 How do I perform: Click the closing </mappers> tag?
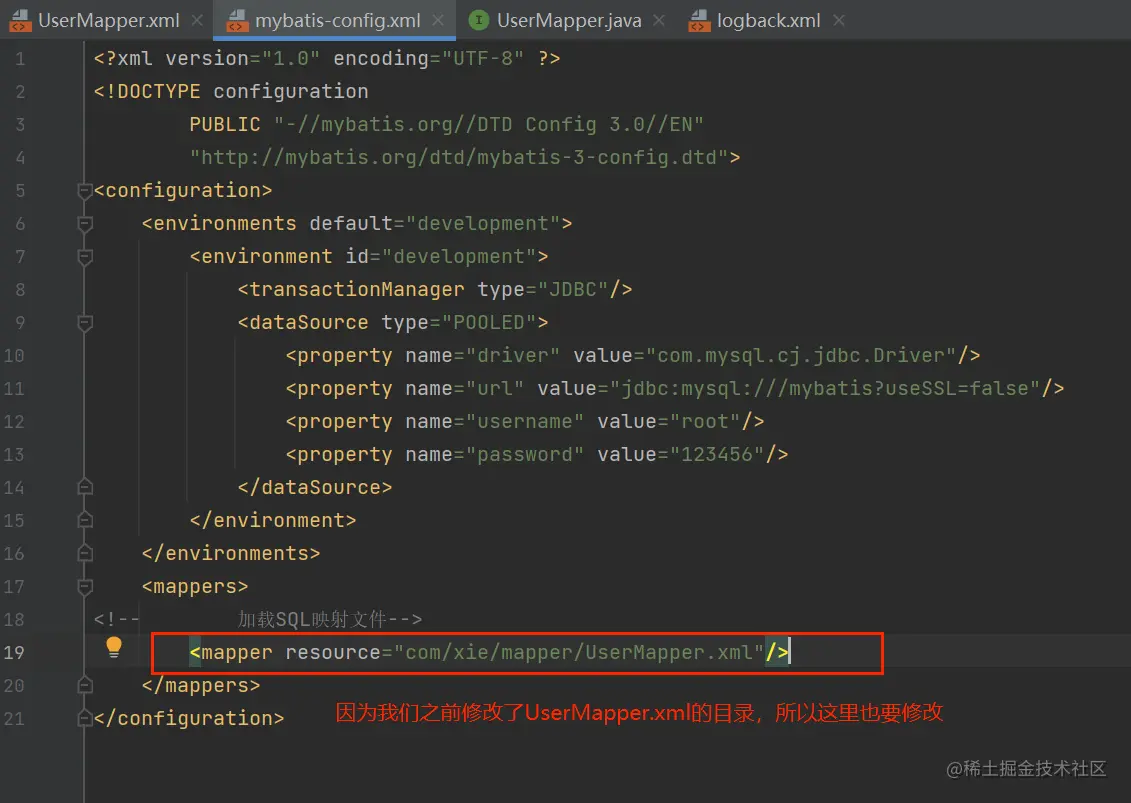201,685
